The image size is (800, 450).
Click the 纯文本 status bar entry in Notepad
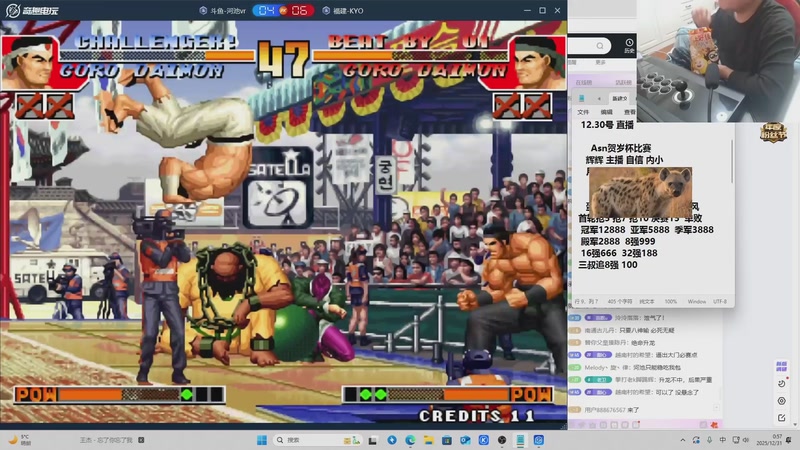(647, 302)
